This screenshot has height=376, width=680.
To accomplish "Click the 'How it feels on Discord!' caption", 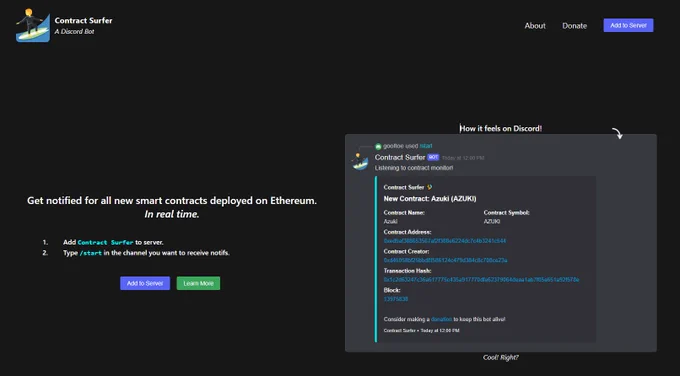I will [500, 128].
